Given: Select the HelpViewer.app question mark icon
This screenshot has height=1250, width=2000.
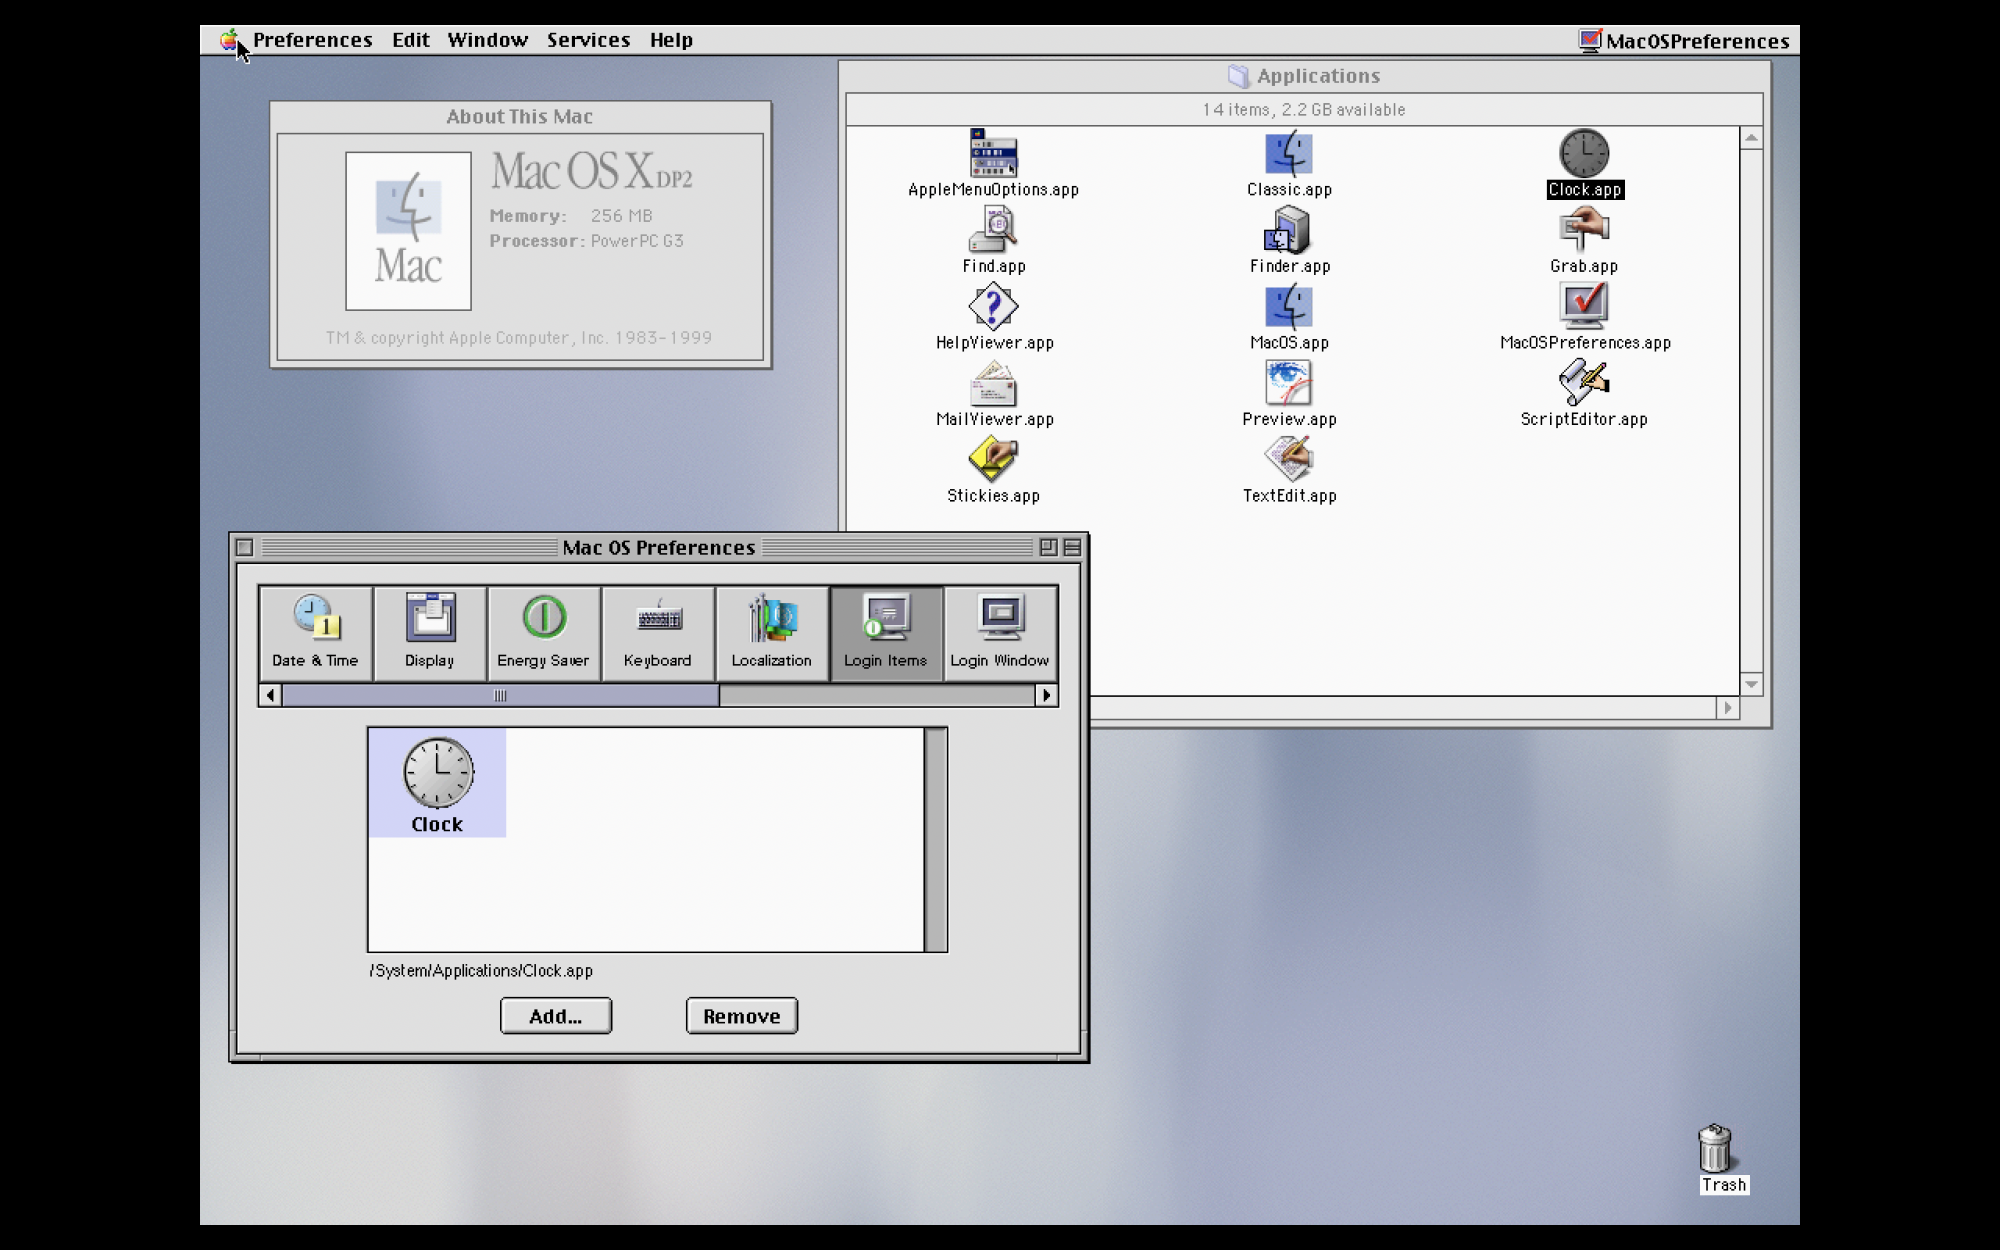Looking at the screenshot, I should pos(993,307).
